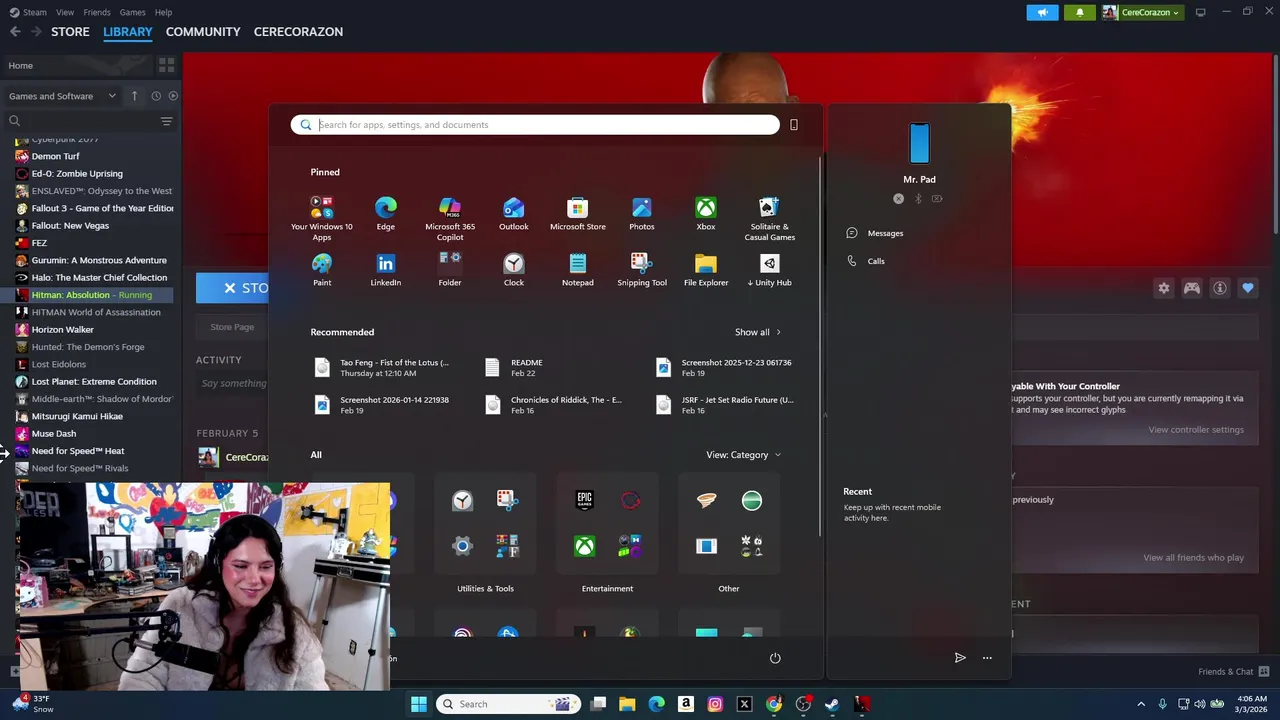The width and height of the screenshot is (1280, 720).
Task: Expand Games and Software dropdown in Steam
Action: 65,96
